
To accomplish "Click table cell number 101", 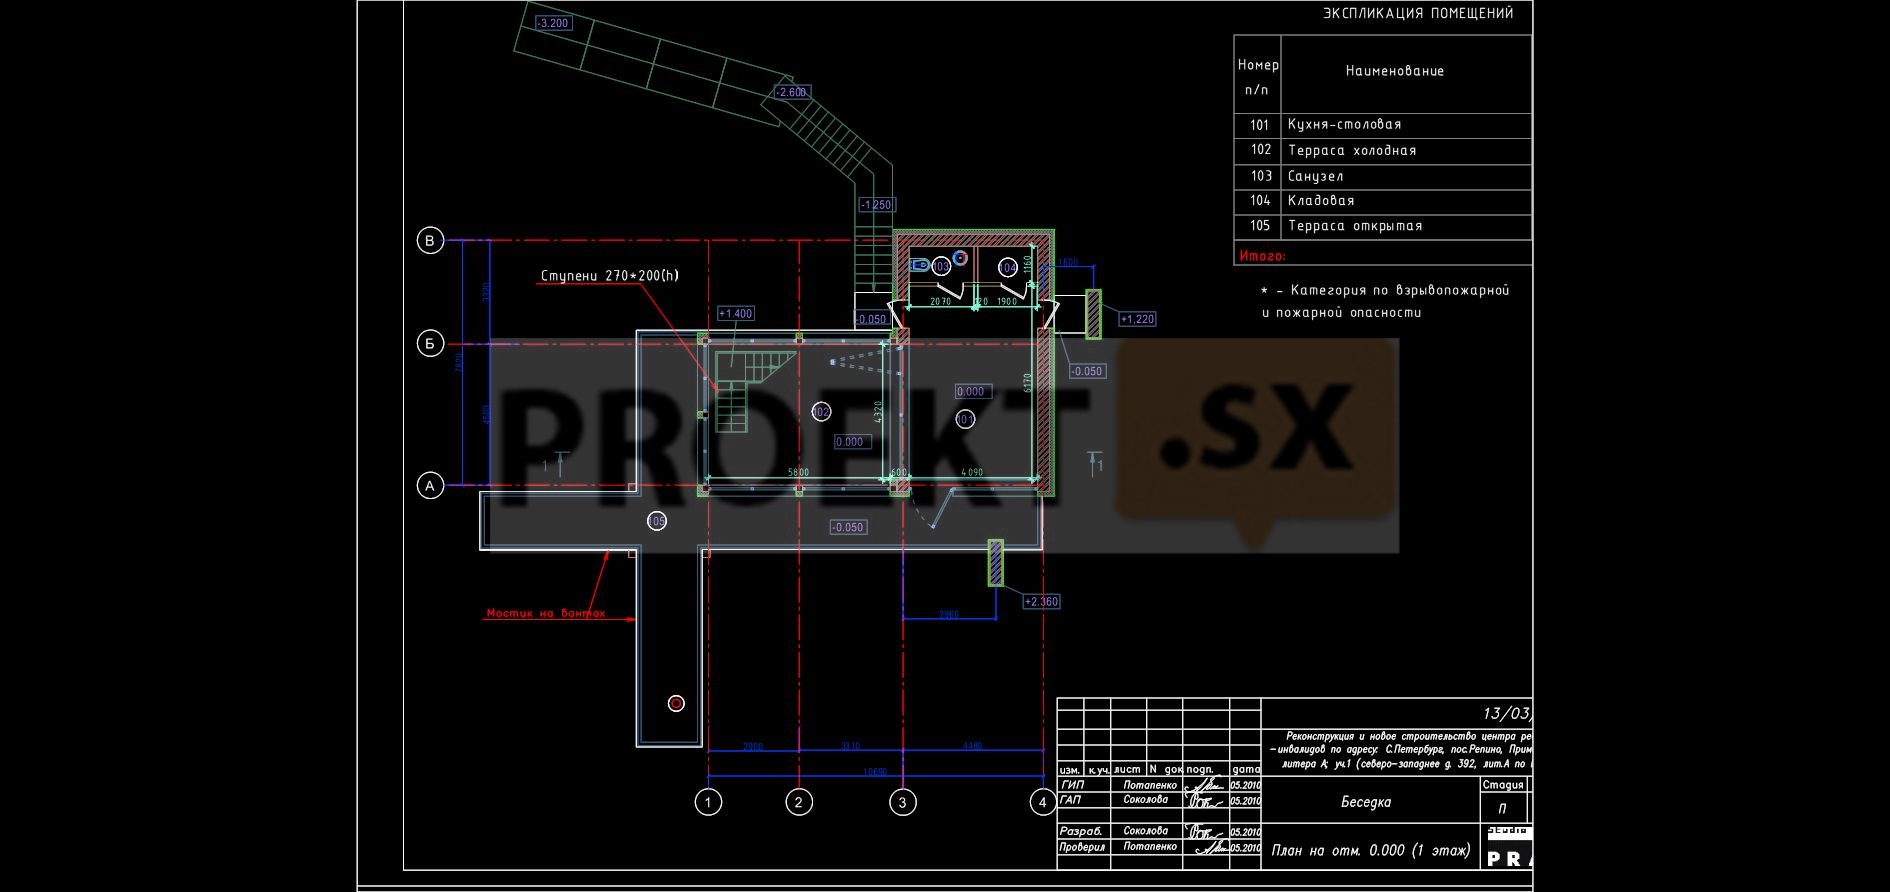I will 1259,125.
